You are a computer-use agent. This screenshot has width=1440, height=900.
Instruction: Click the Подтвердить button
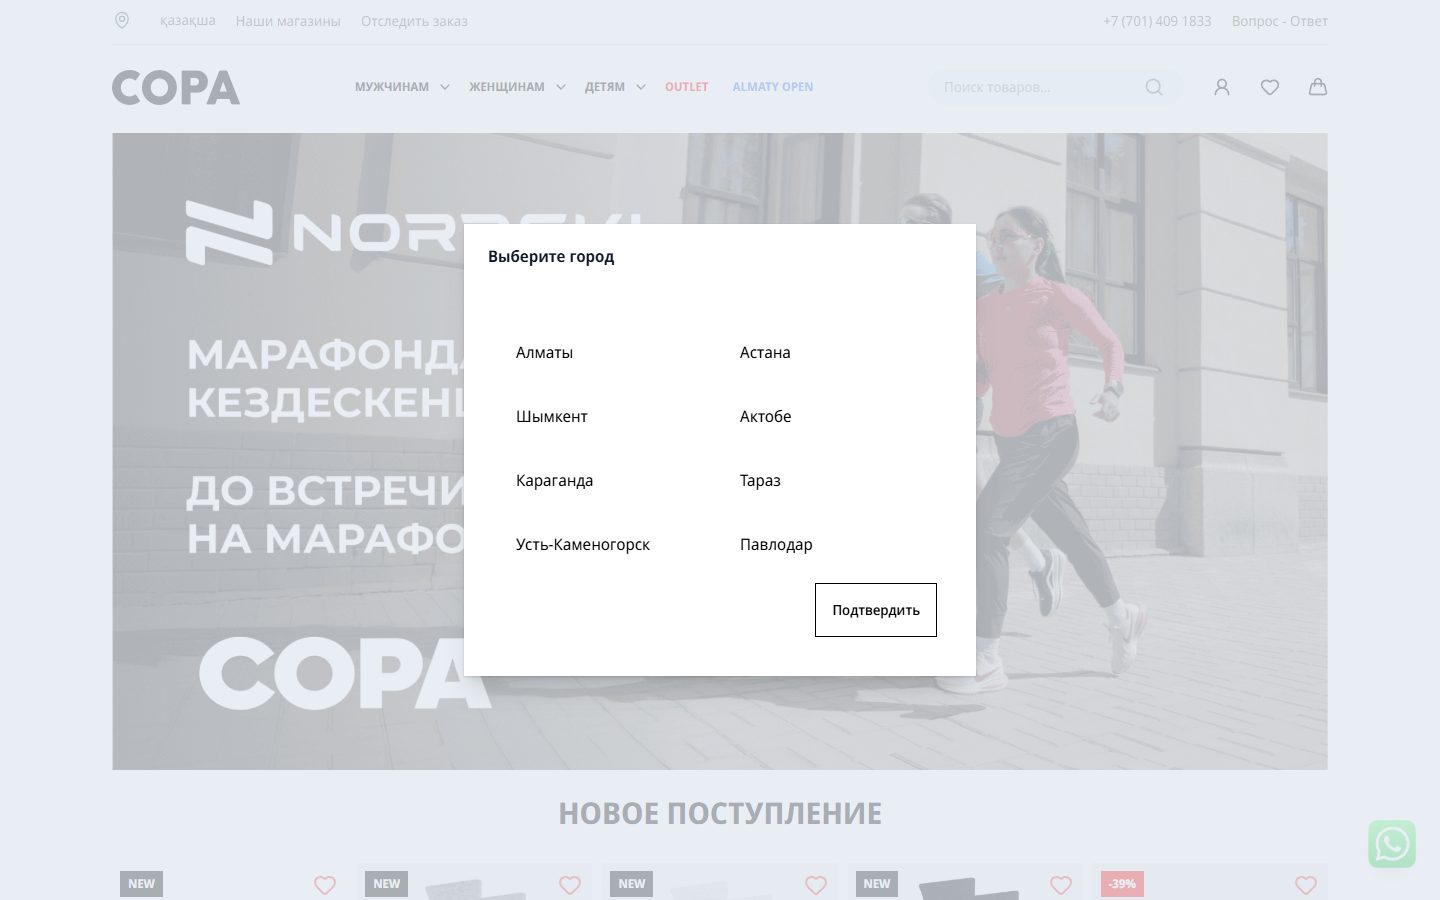[x=876, y=610]
